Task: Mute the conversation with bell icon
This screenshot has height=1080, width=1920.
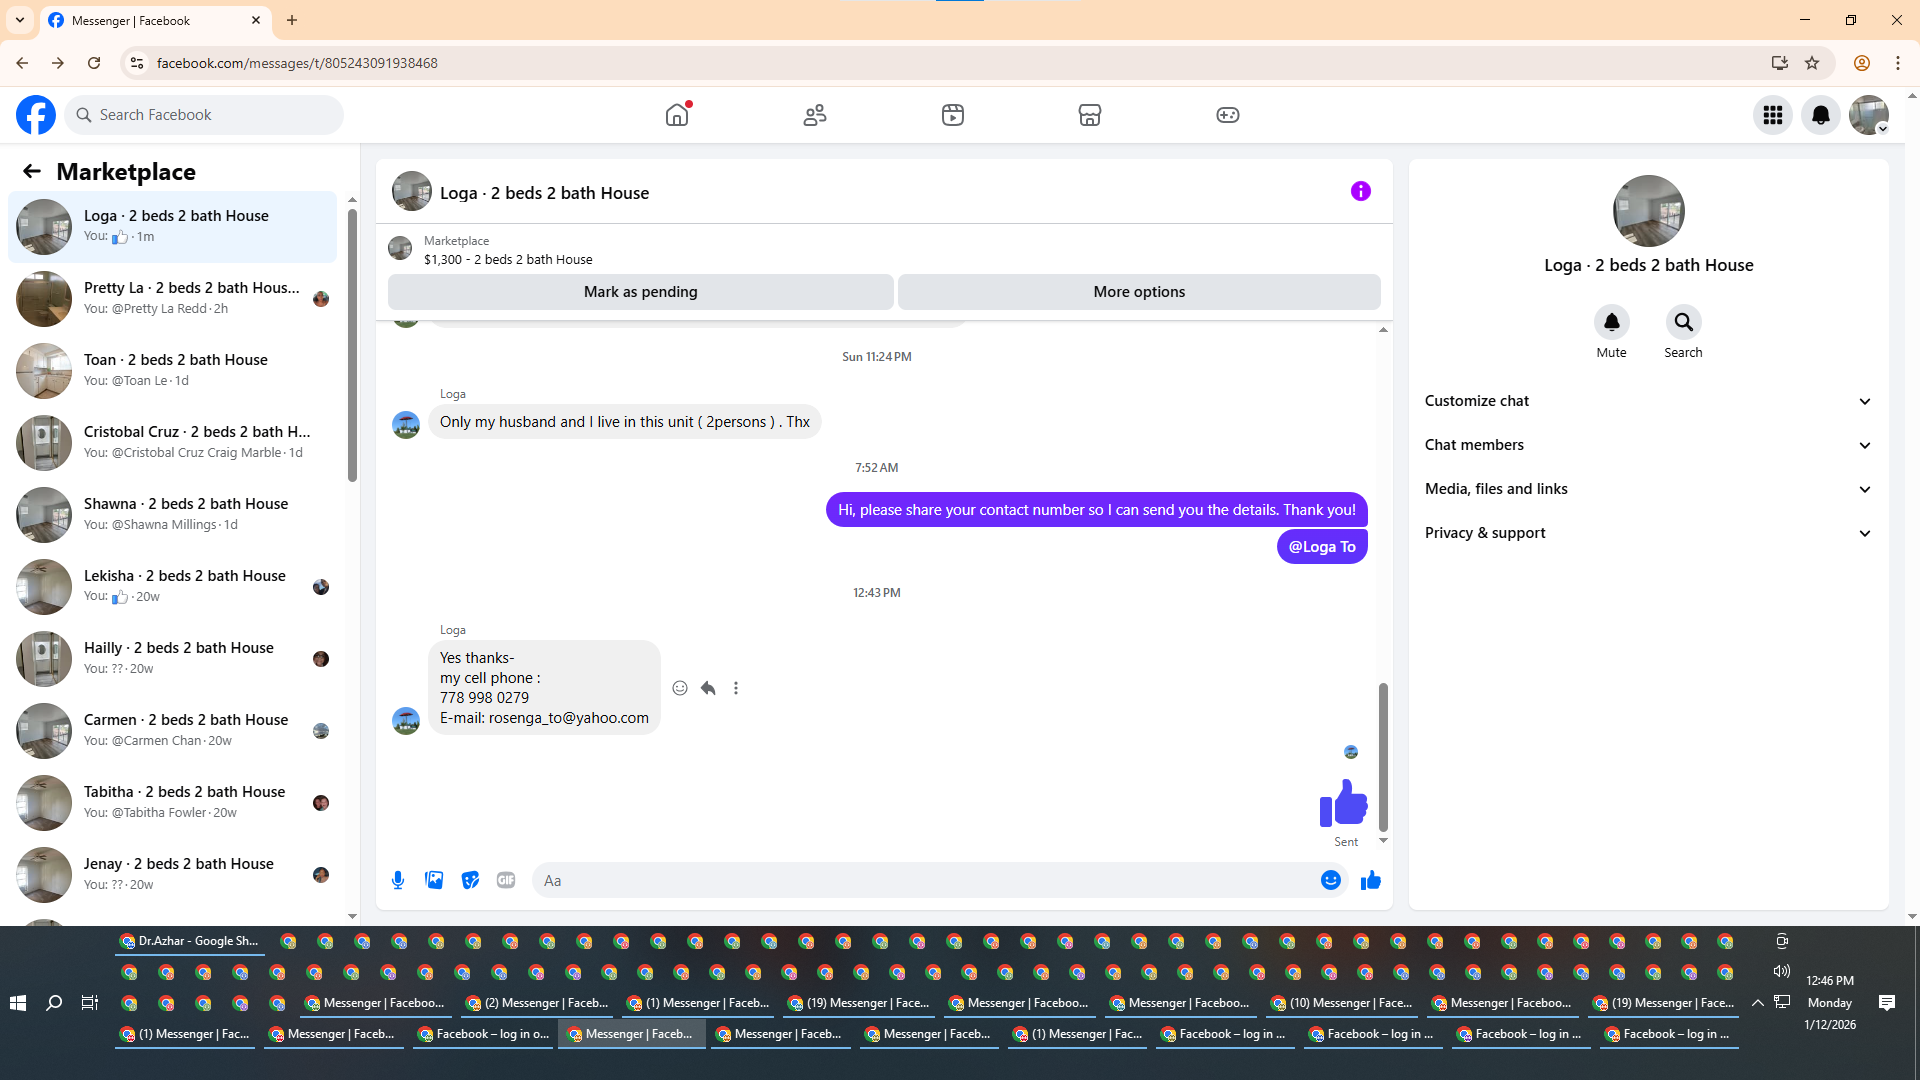Action: pyautogui.click(x=1611, y=322)
